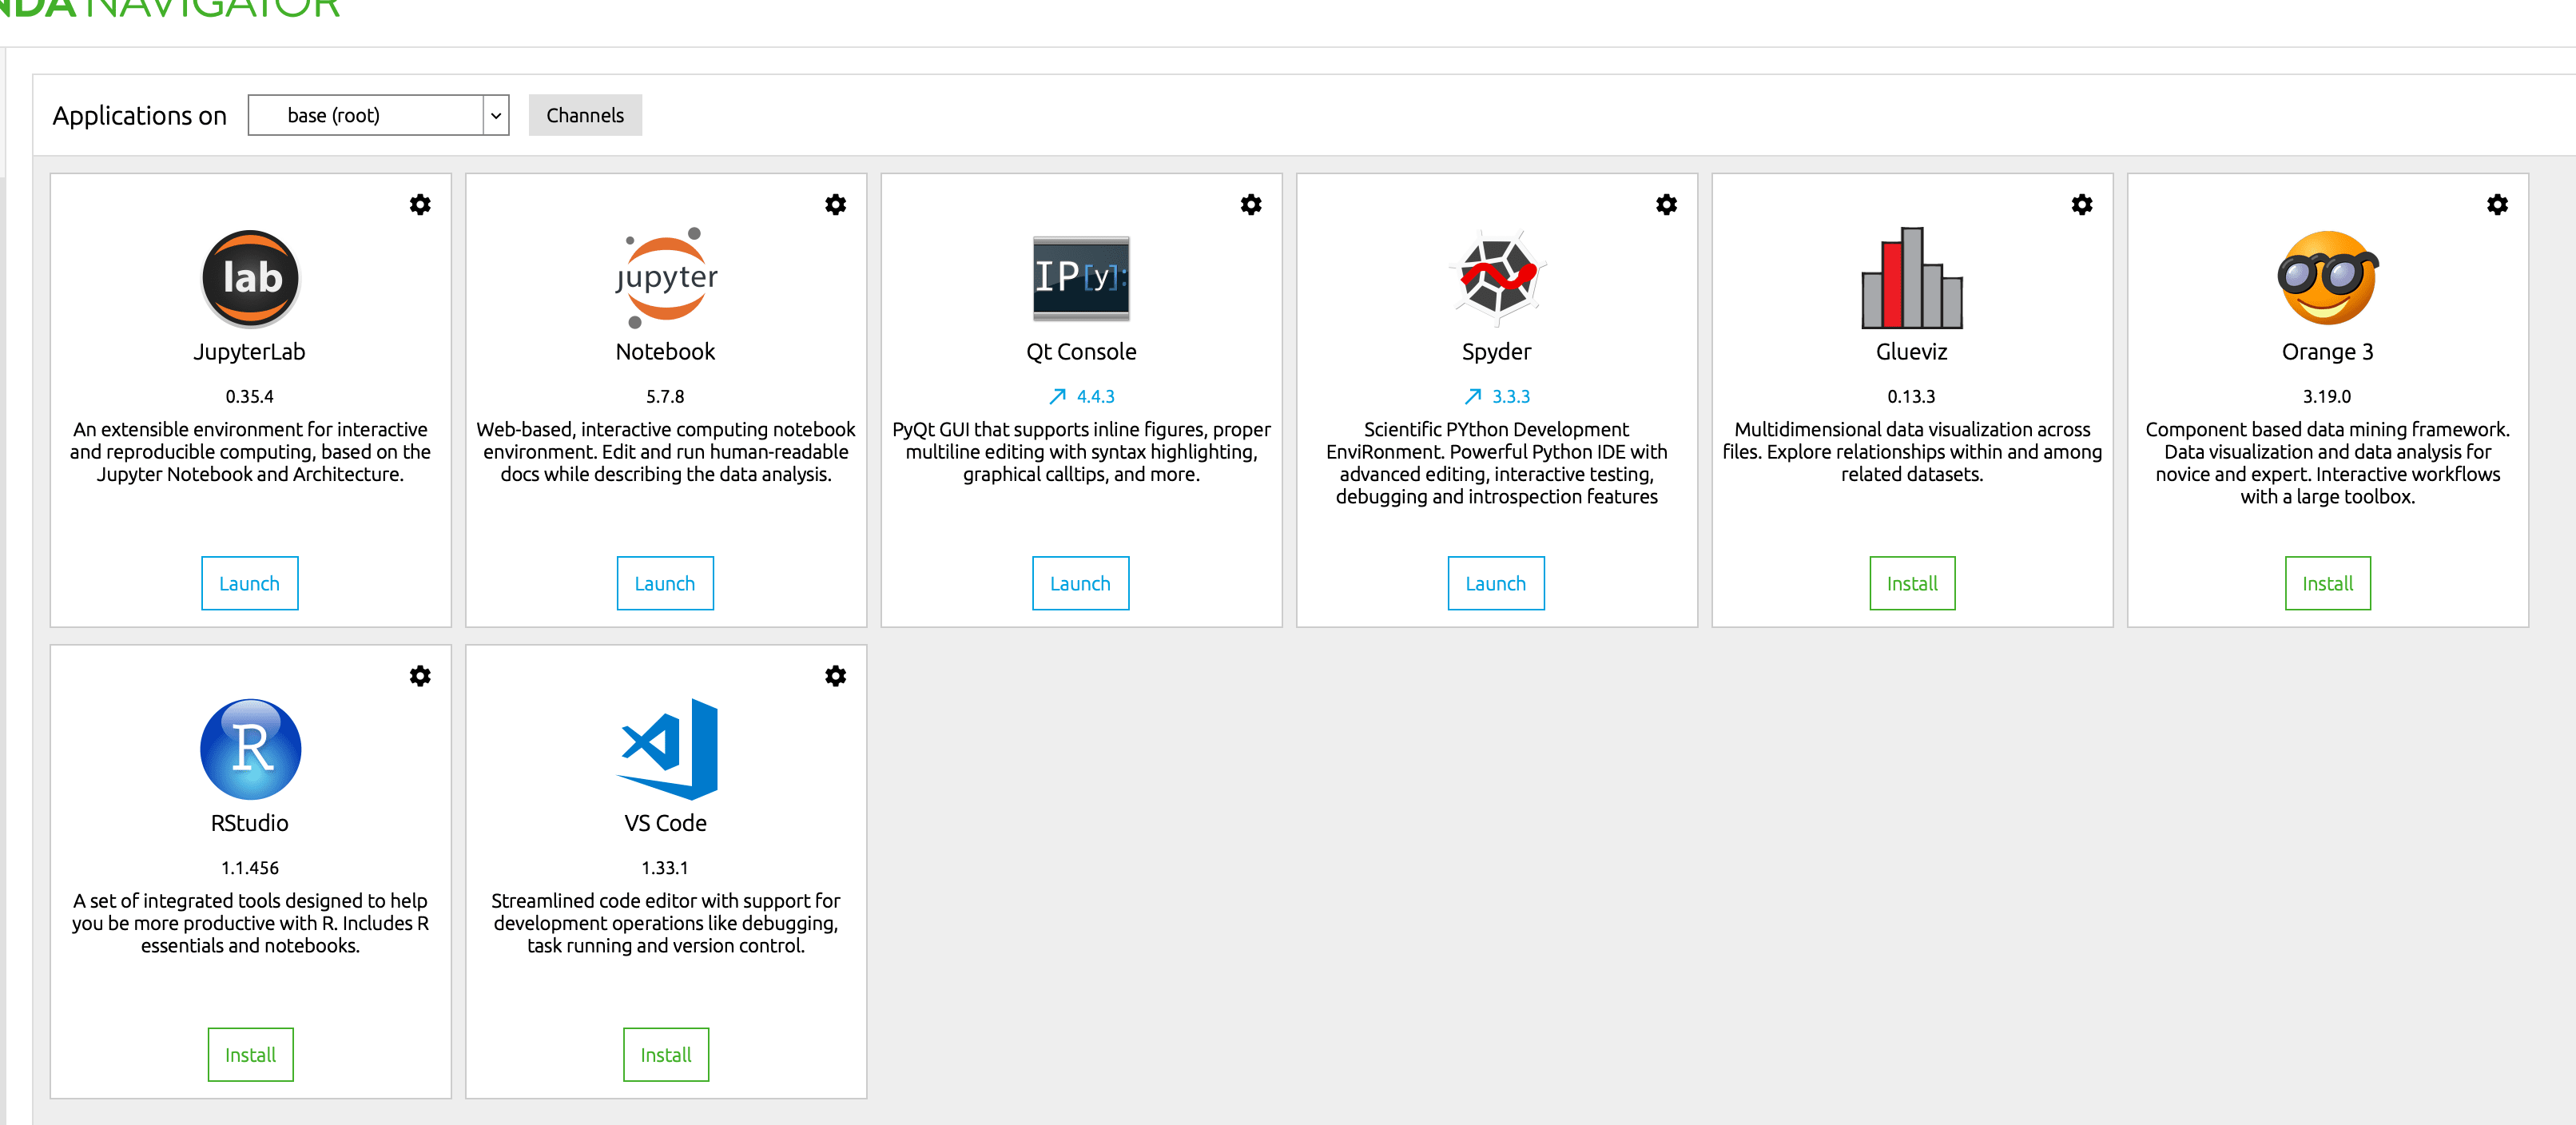The height and width of the screenshot is (1125, 2576).
Task: Click the Spyder title text
Action: (x=1497, y=352)
